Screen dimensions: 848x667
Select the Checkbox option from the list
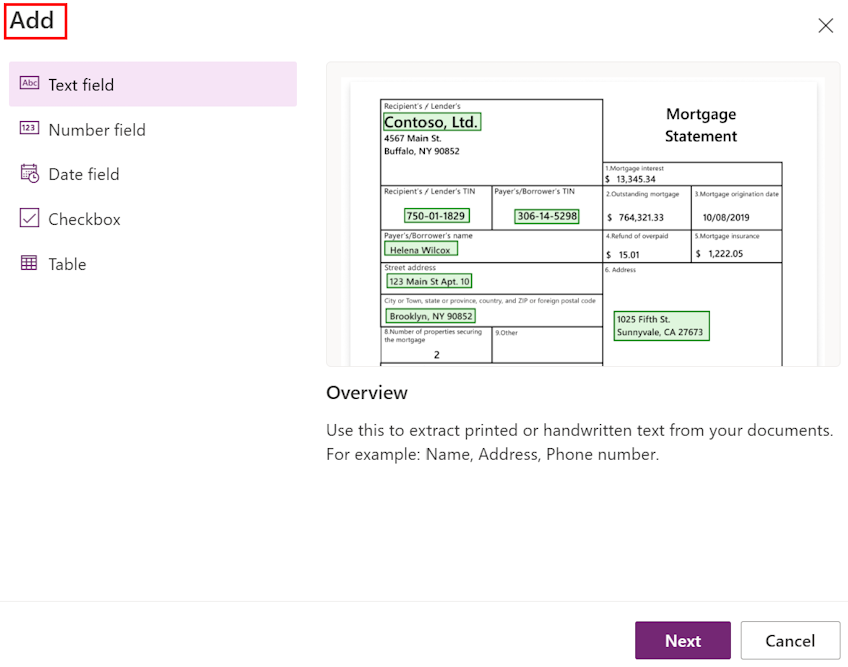pyautogui.click(x=83, y=218)
